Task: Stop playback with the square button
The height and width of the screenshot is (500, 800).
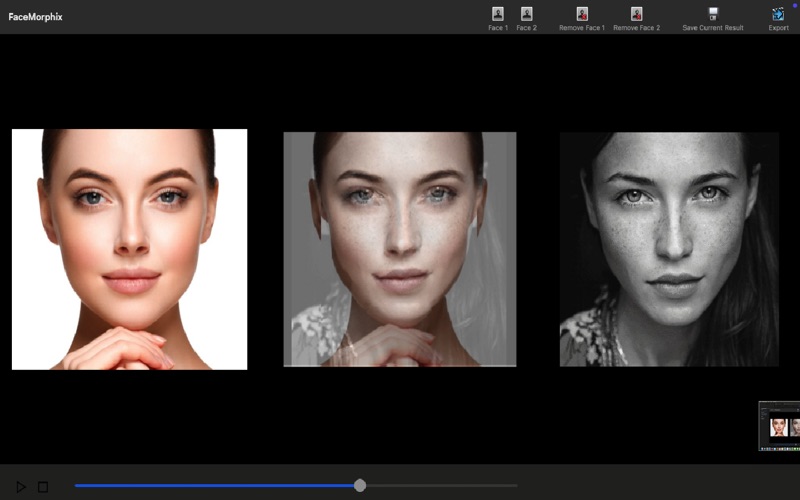Action: point(43,487)
